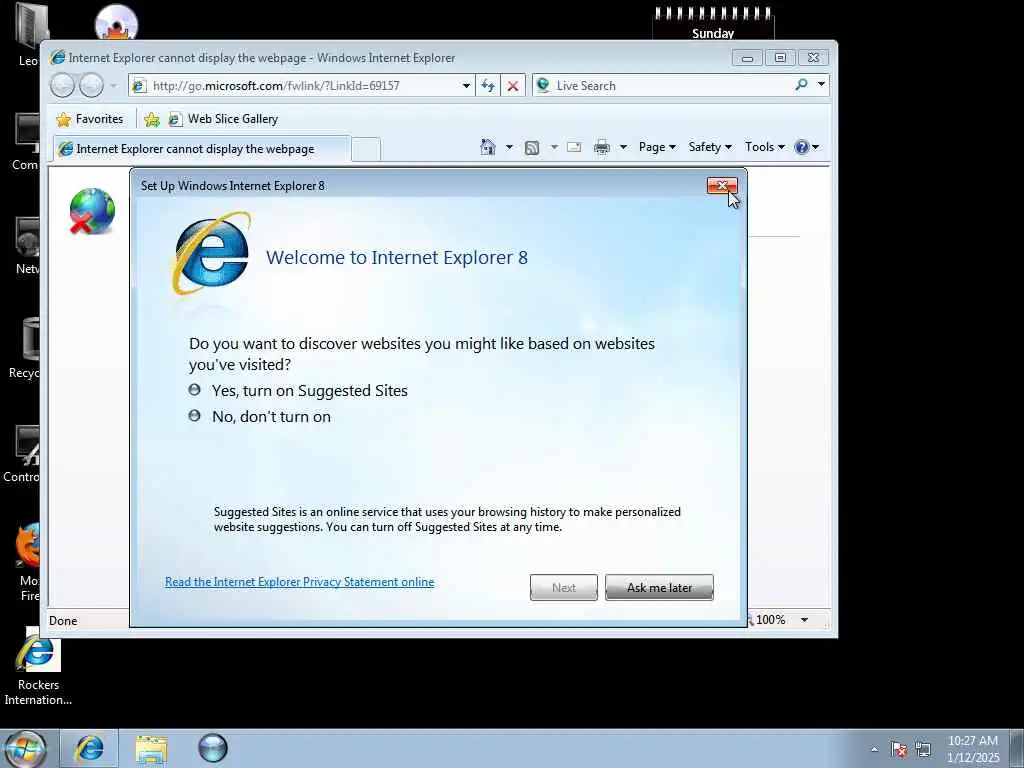The height and width of the screenshot is (768, 1024).
Task: Click the blue sphere taskbar icon
Action: coord(213,748)
